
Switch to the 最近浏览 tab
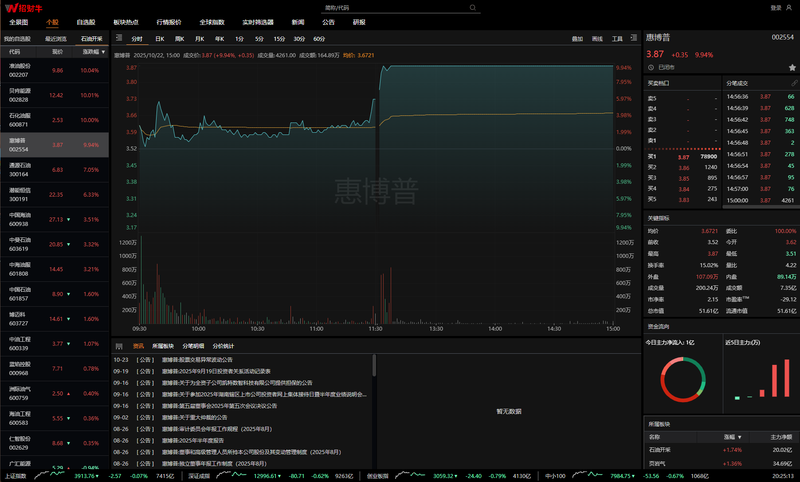pos(55,38)
